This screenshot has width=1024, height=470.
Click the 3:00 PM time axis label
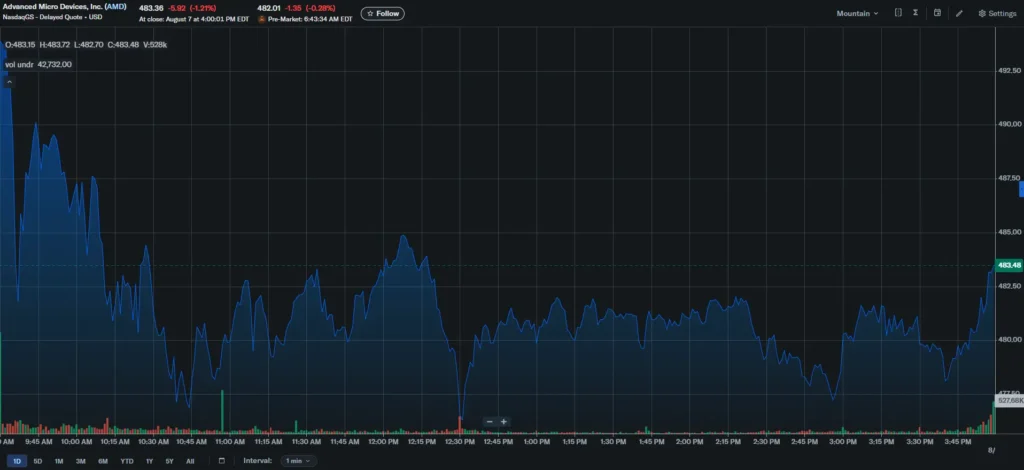pyautogui.click(x=843, y=442)
